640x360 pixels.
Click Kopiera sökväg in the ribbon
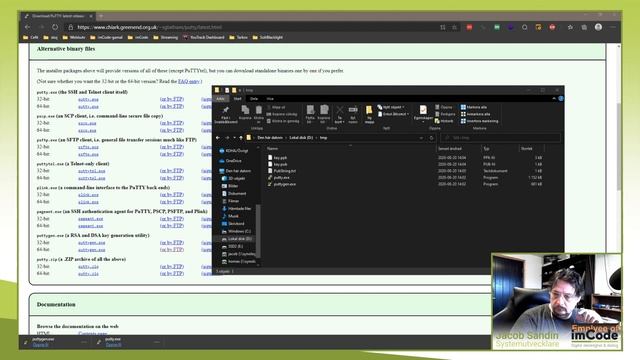pos(282,114)
